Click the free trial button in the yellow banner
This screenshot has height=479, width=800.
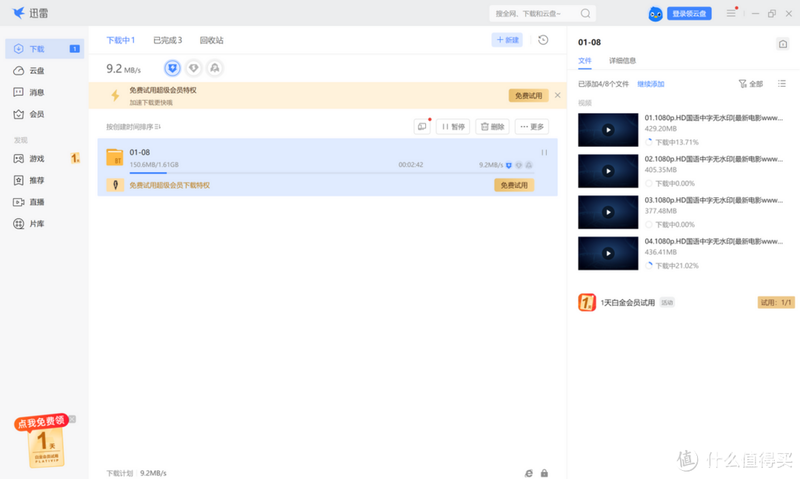pos(528,95)
